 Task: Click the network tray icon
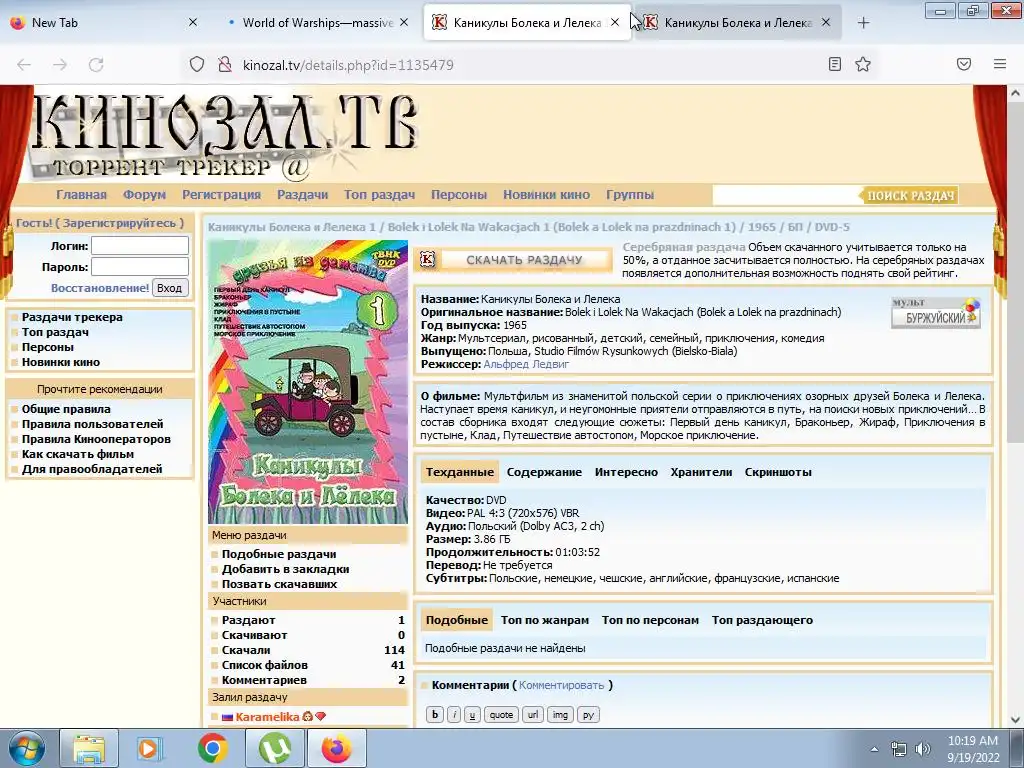click(x=899, y=749)
